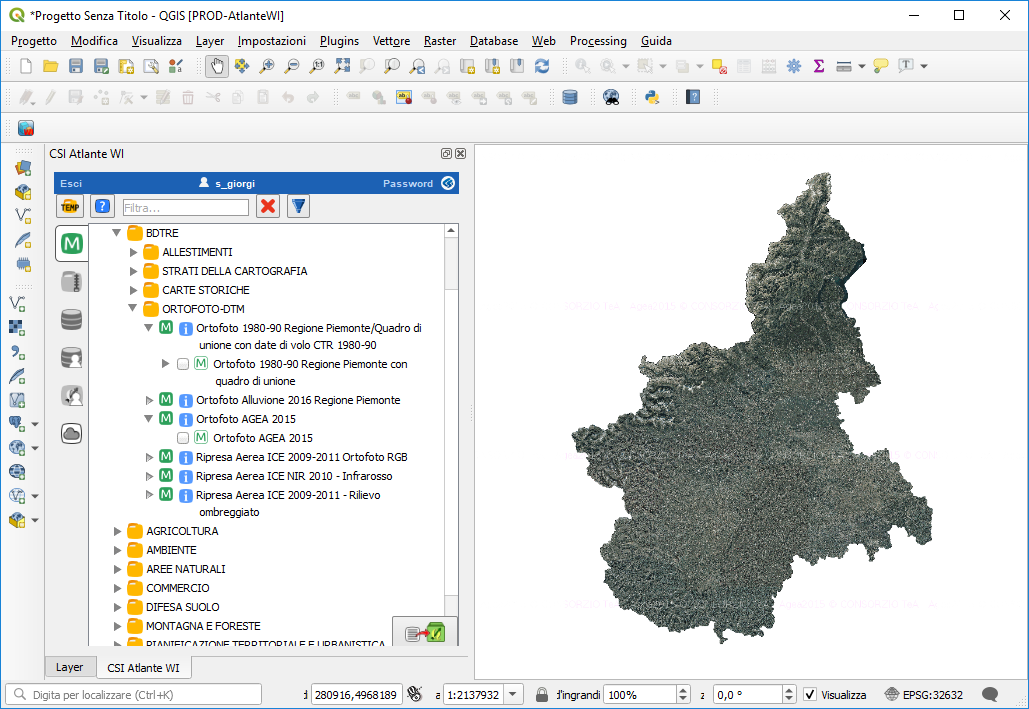The image size is (1029, 709).
Task: Click the red X clear filter icon
Action: [268, 207]
